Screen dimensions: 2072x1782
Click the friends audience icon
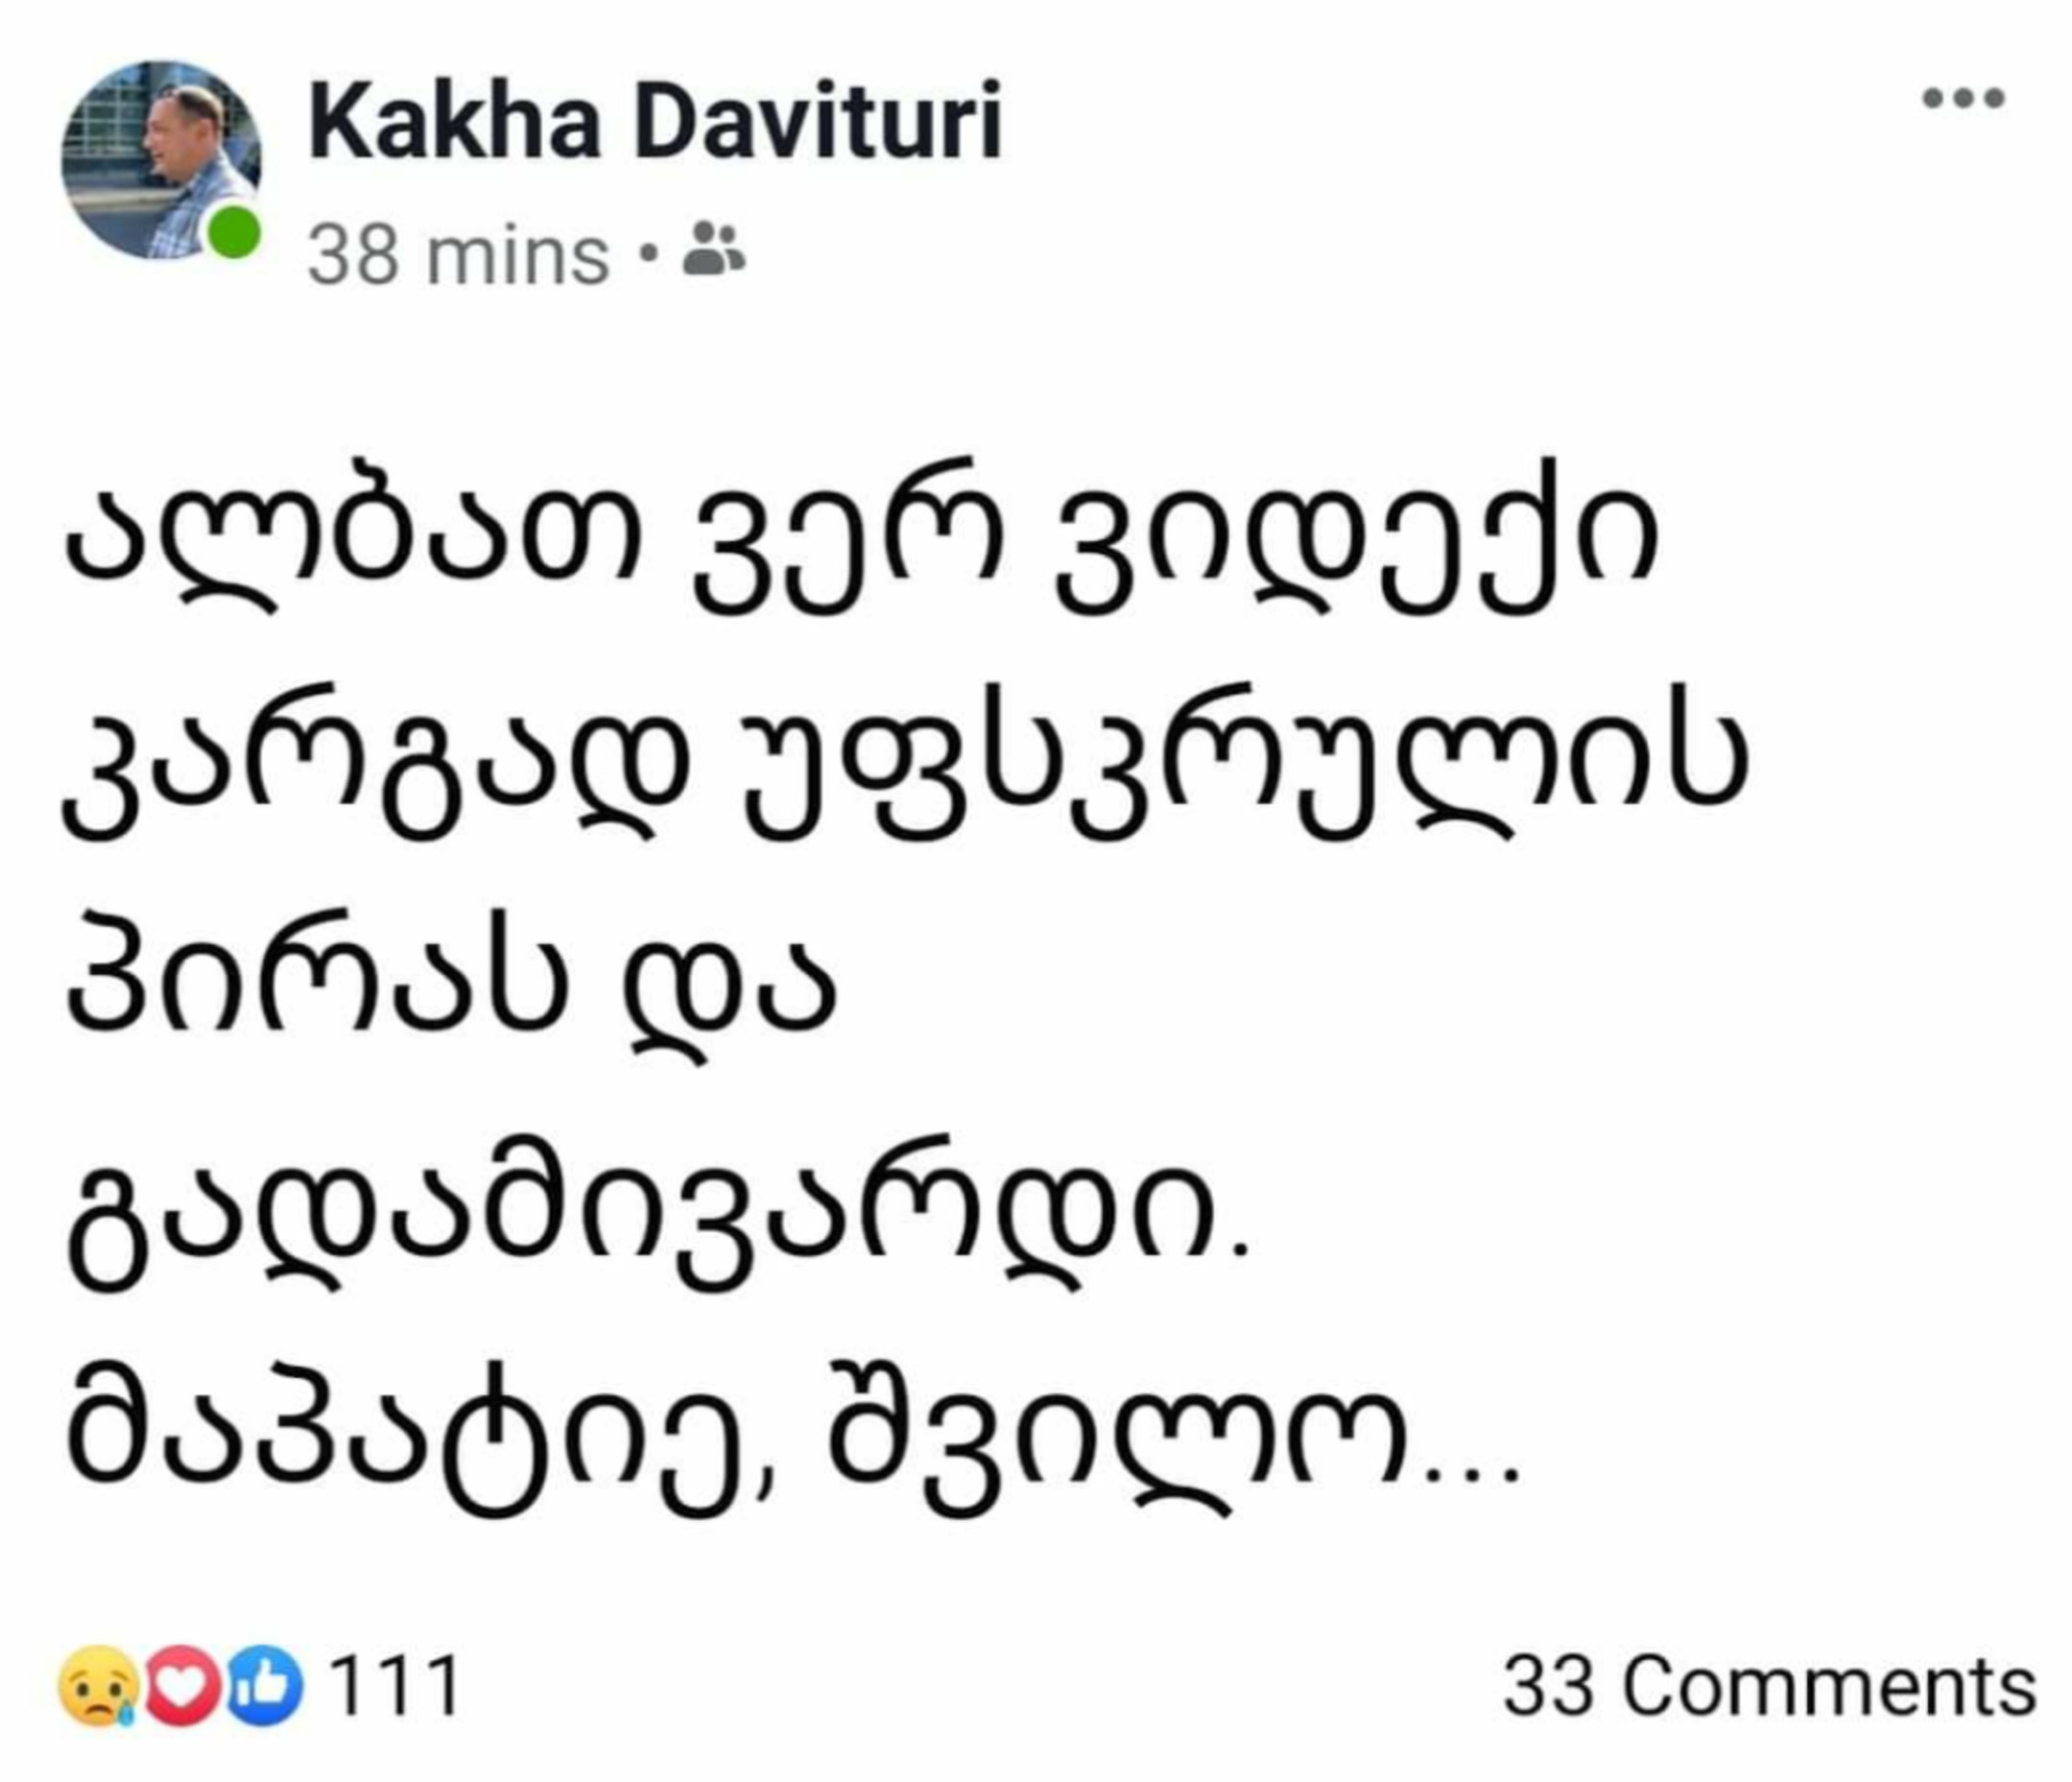(713, 250)
